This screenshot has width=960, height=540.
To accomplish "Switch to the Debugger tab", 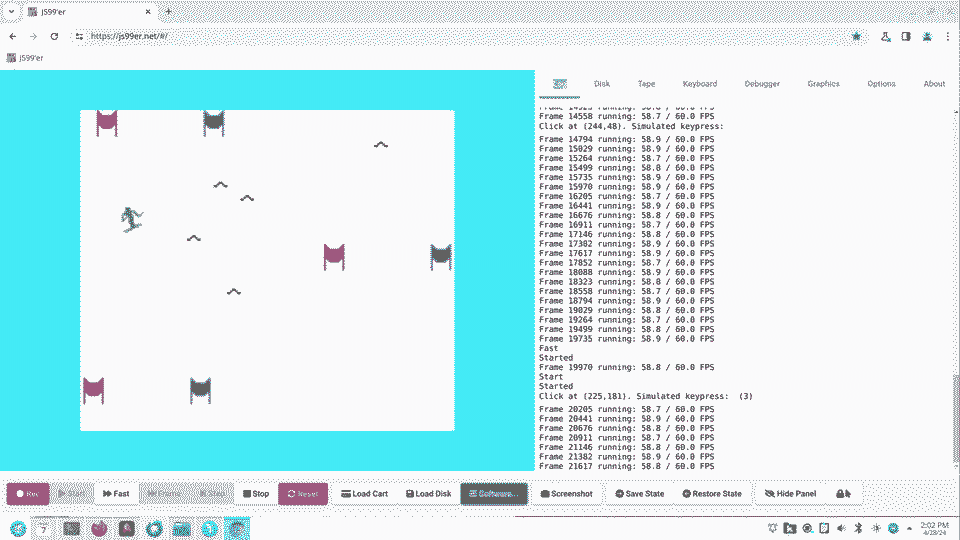I will (762, 84).
